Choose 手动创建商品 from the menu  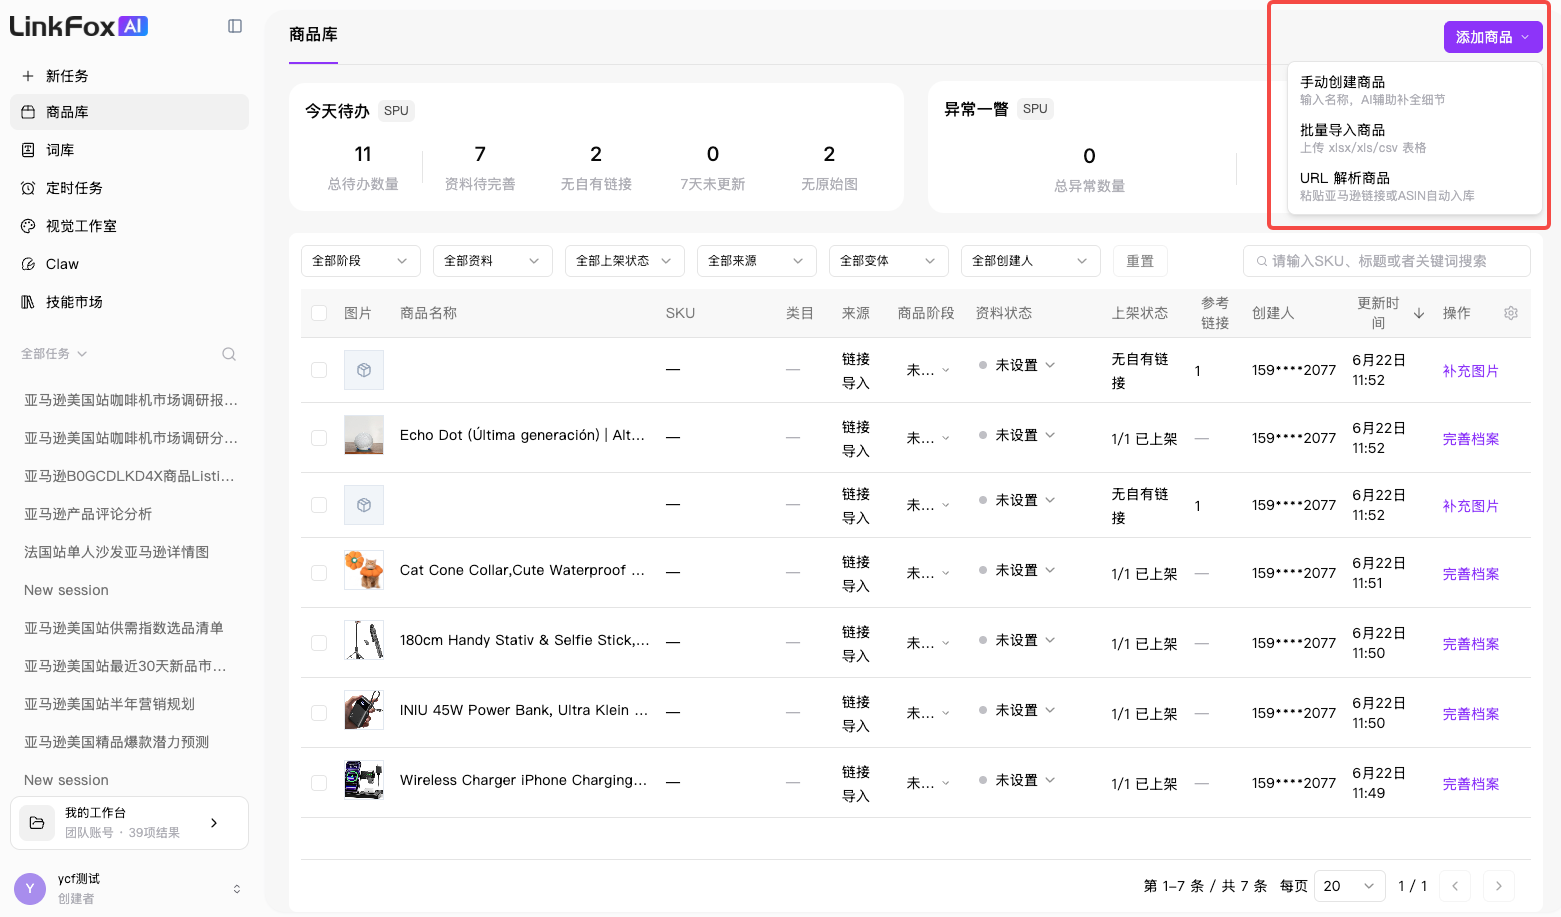pos(1415,90)
